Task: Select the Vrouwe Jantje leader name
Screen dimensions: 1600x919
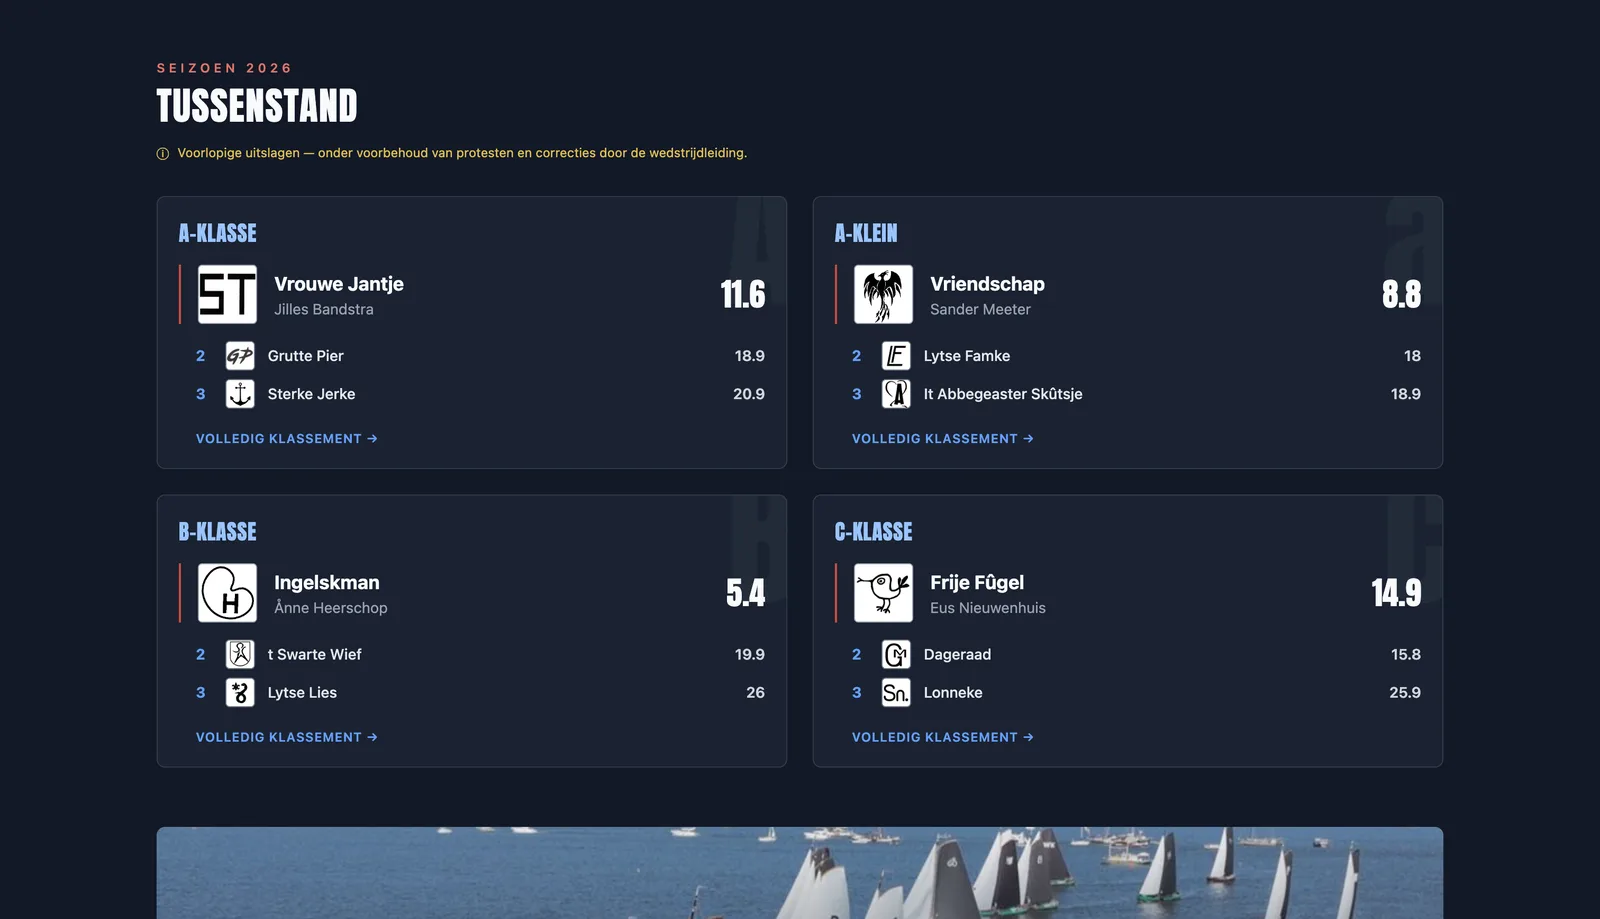Action: click(339, 284)
